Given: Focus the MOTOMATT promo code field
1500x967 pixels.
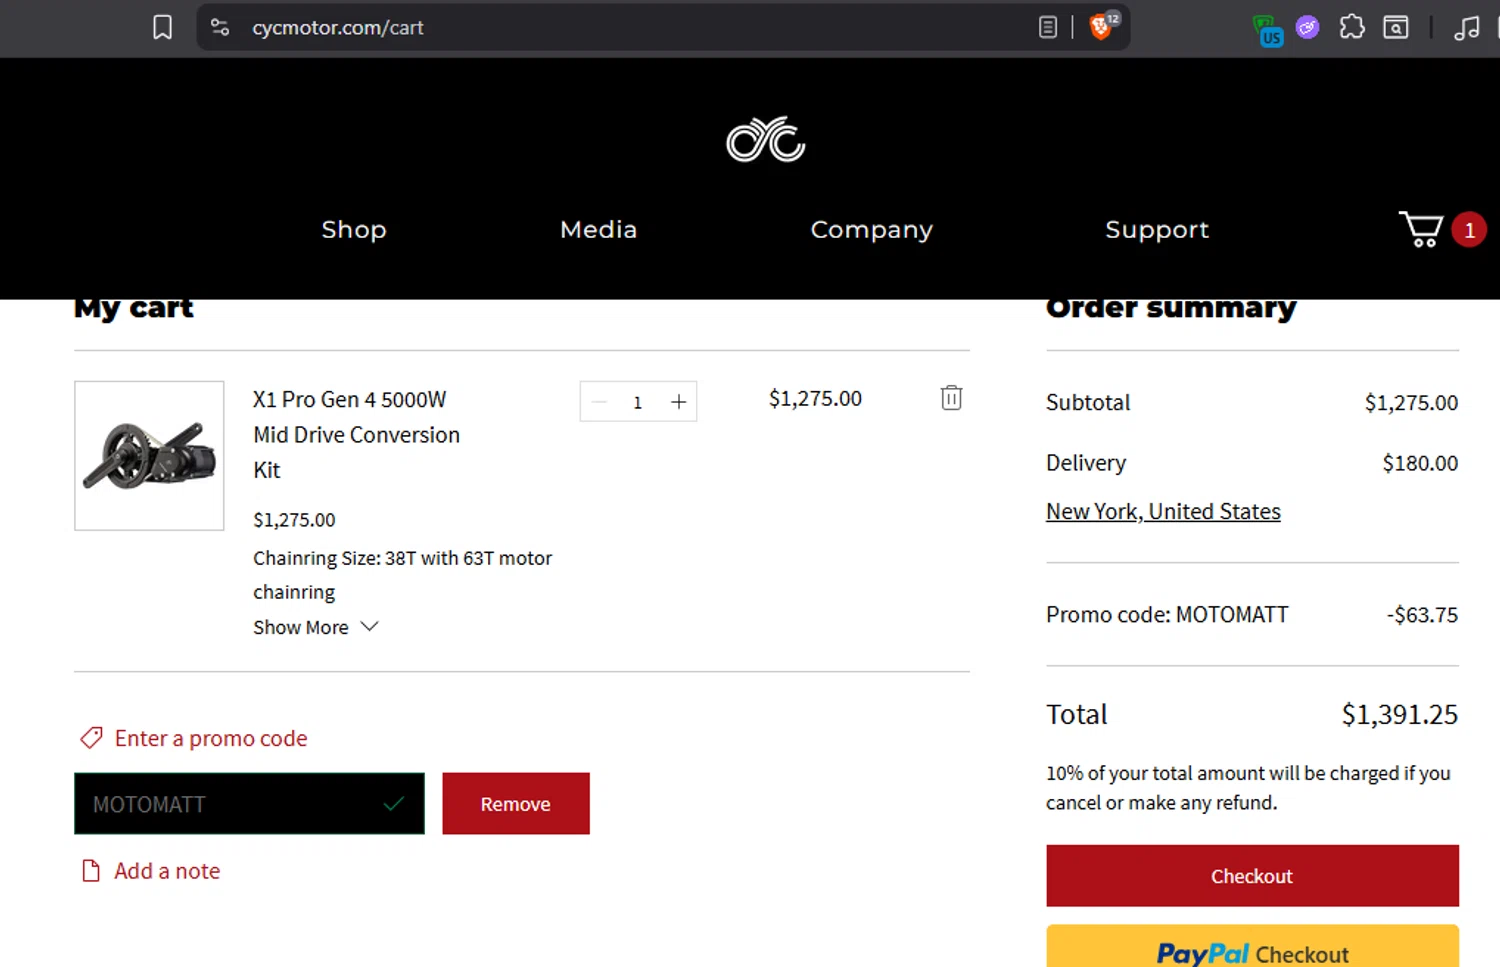Looking at the screenshot, I should pyautogui.click(x=249, y=803).
